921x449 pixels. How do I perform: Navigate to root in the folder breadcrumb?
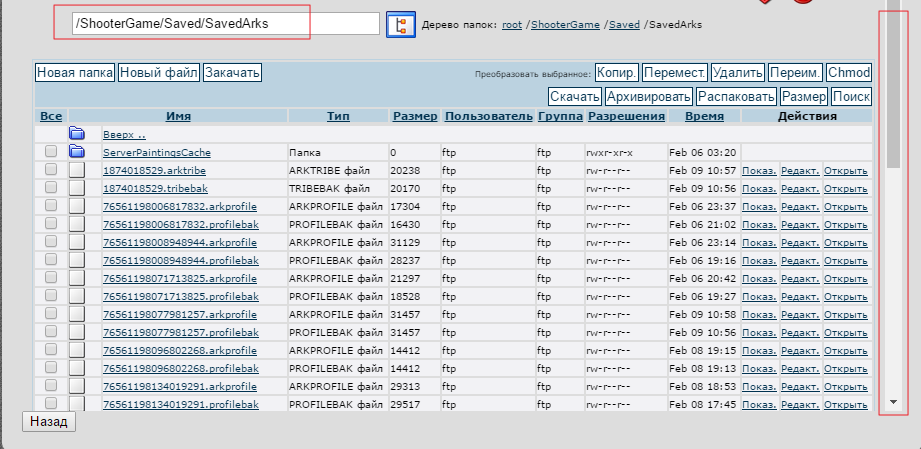click(512, 24)
